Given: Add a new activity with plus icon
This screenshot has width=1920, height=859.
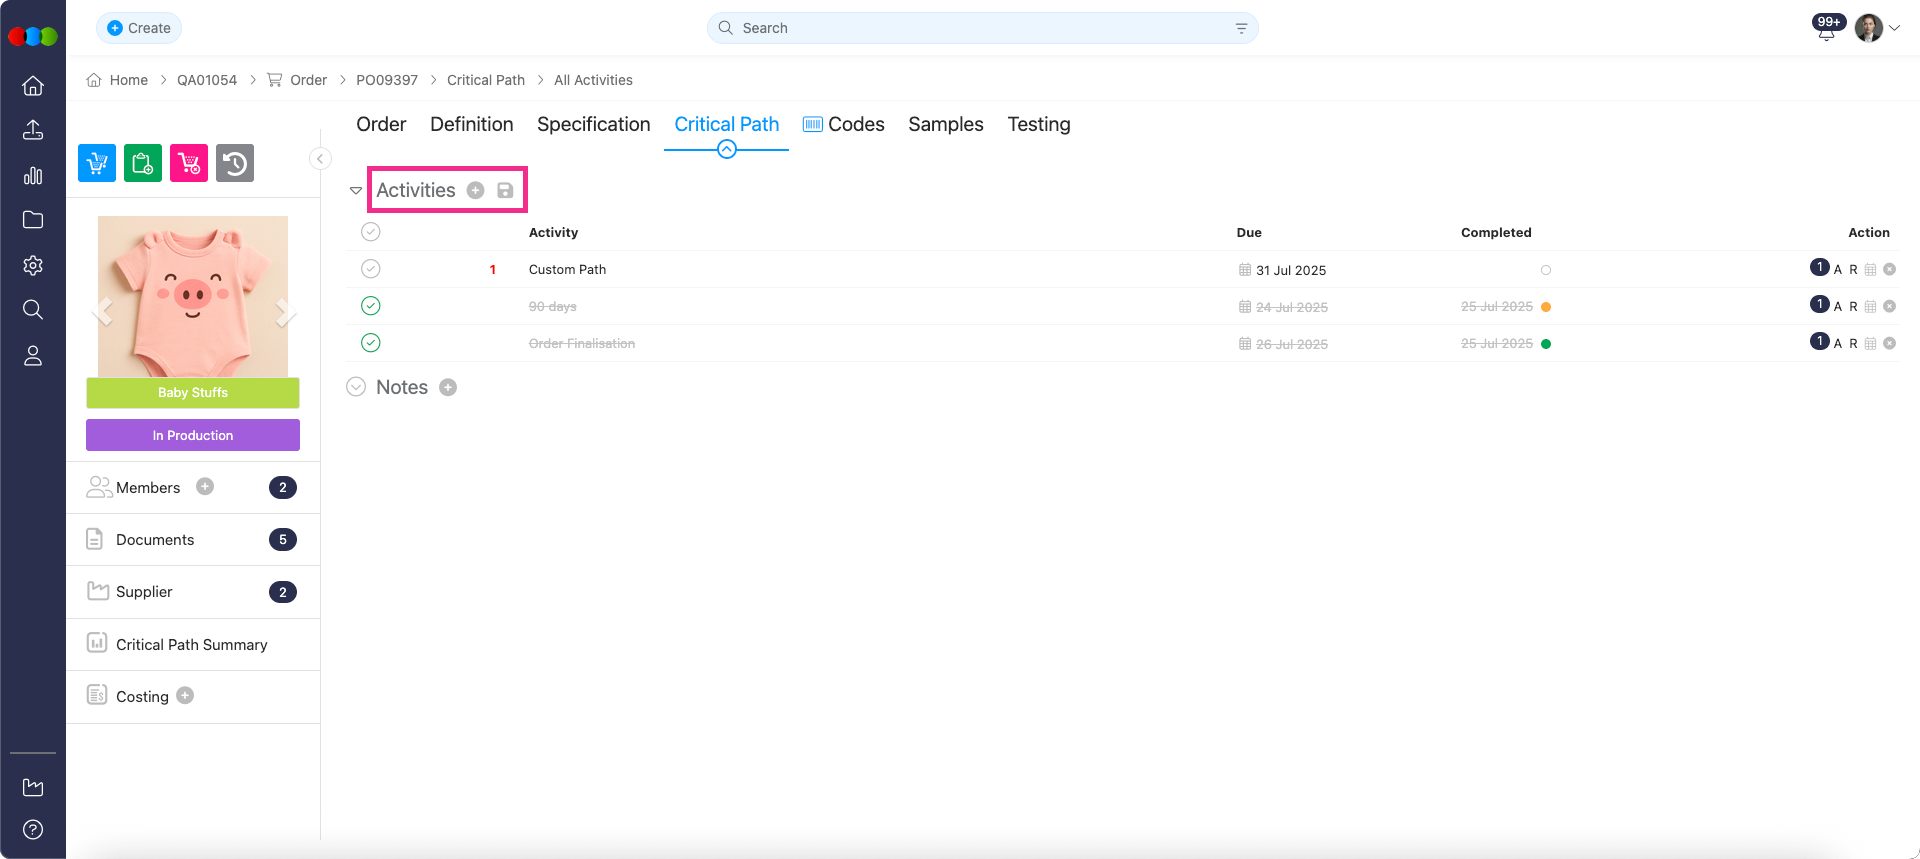Looking at the screenshot, I should (476, 191).
